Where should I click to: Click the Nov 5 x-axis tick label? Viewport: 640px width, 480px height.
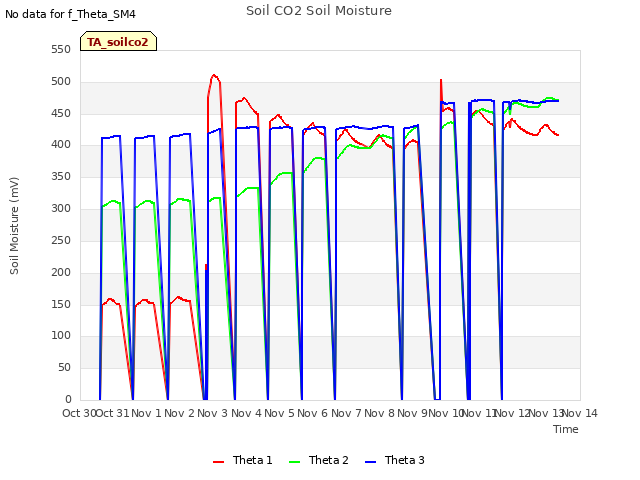(x=279, y=413)
